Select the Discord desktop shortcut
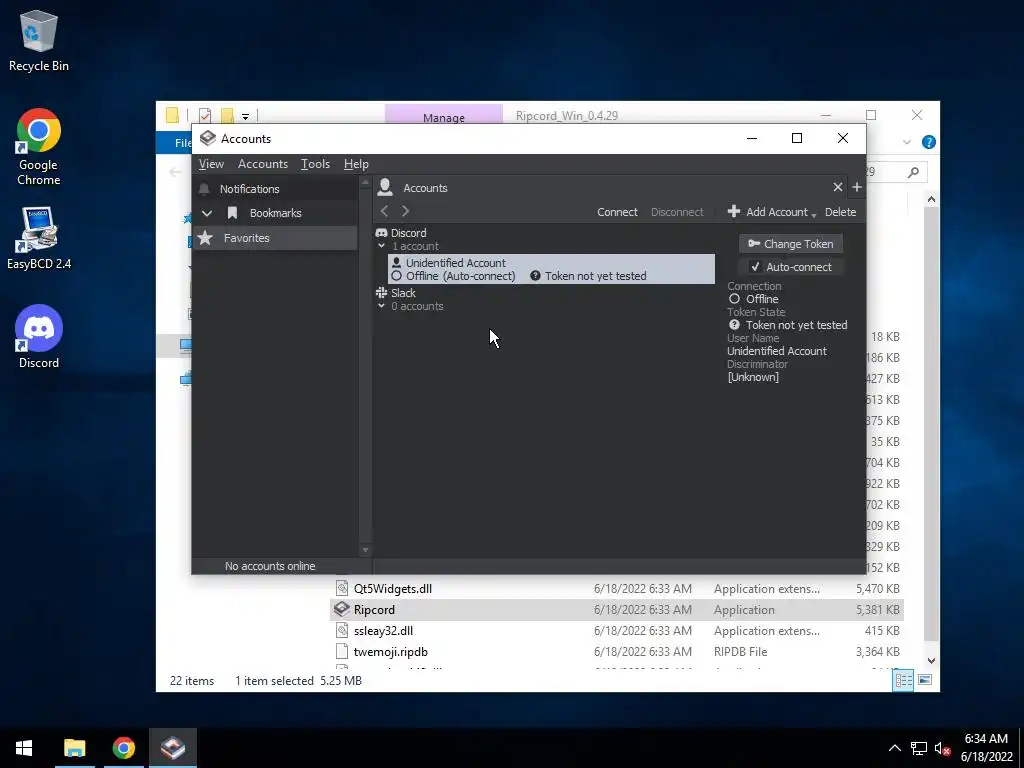Screen dimensions: 1024x768 click(x=39, y=336)
